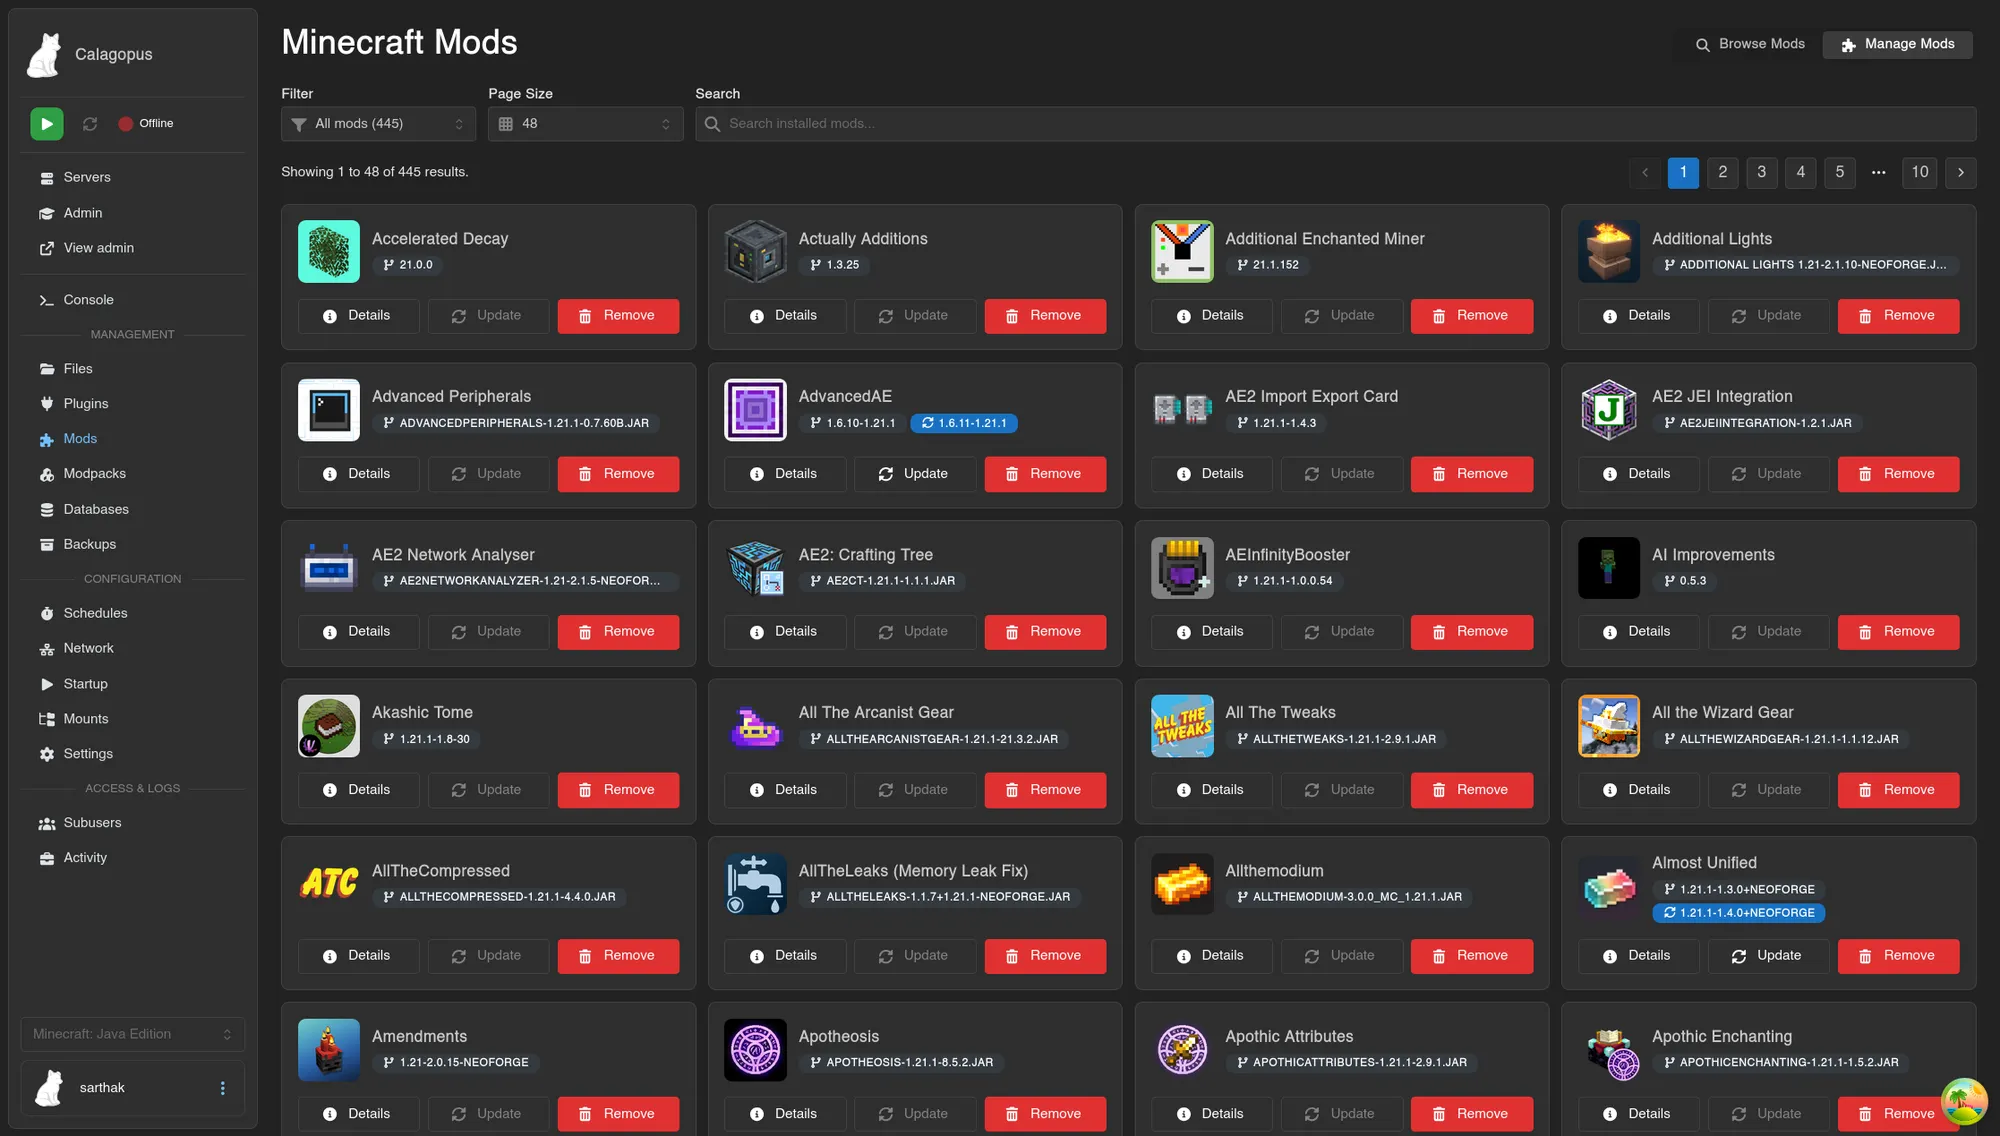Screen dimensions: 2000x1136
Task: Click the Additional Lights mod icon
Action: pos(1609,251)
